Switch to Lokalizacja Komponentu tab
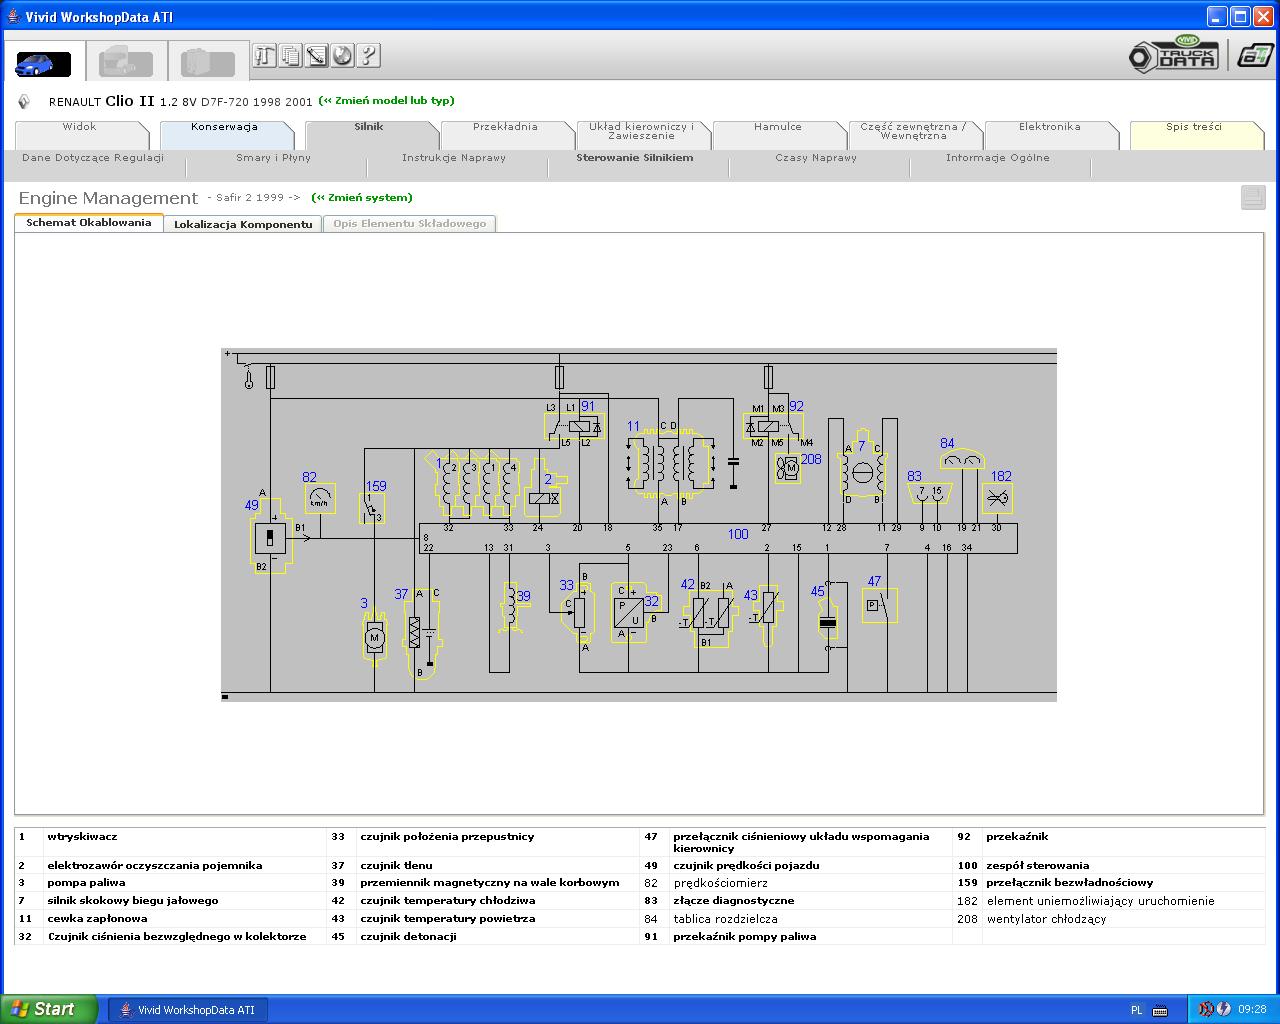 [x=243, y=224]
